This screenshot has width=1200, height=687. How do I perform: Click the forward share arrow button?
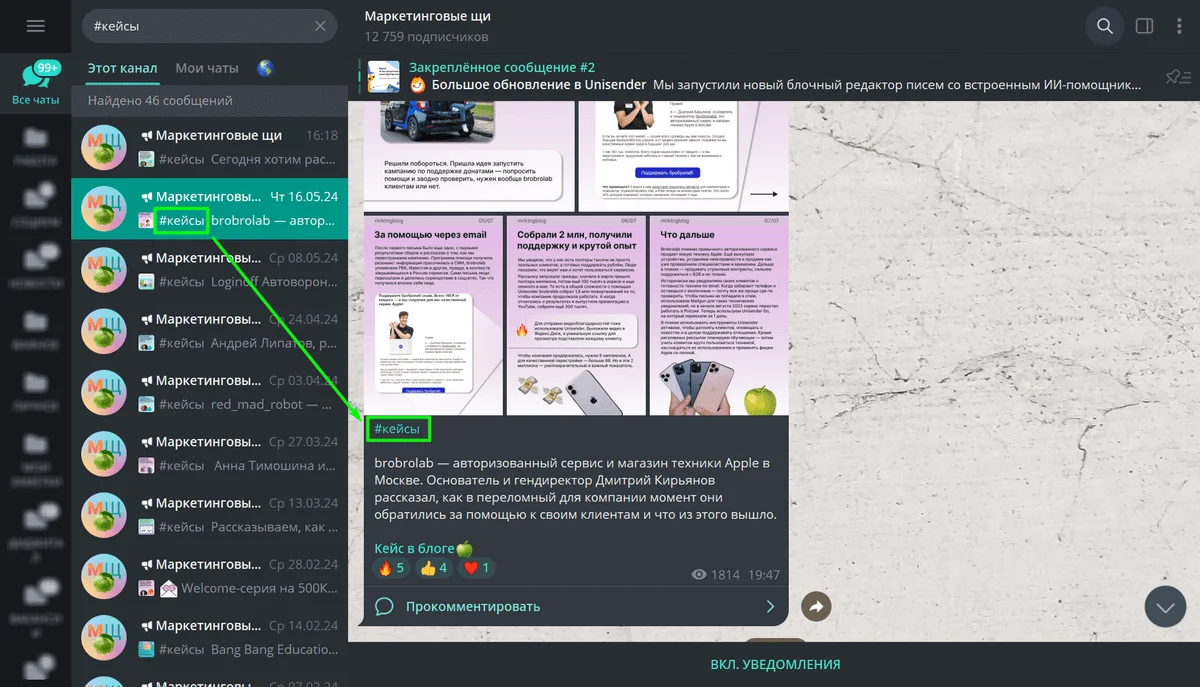point(817,606)
